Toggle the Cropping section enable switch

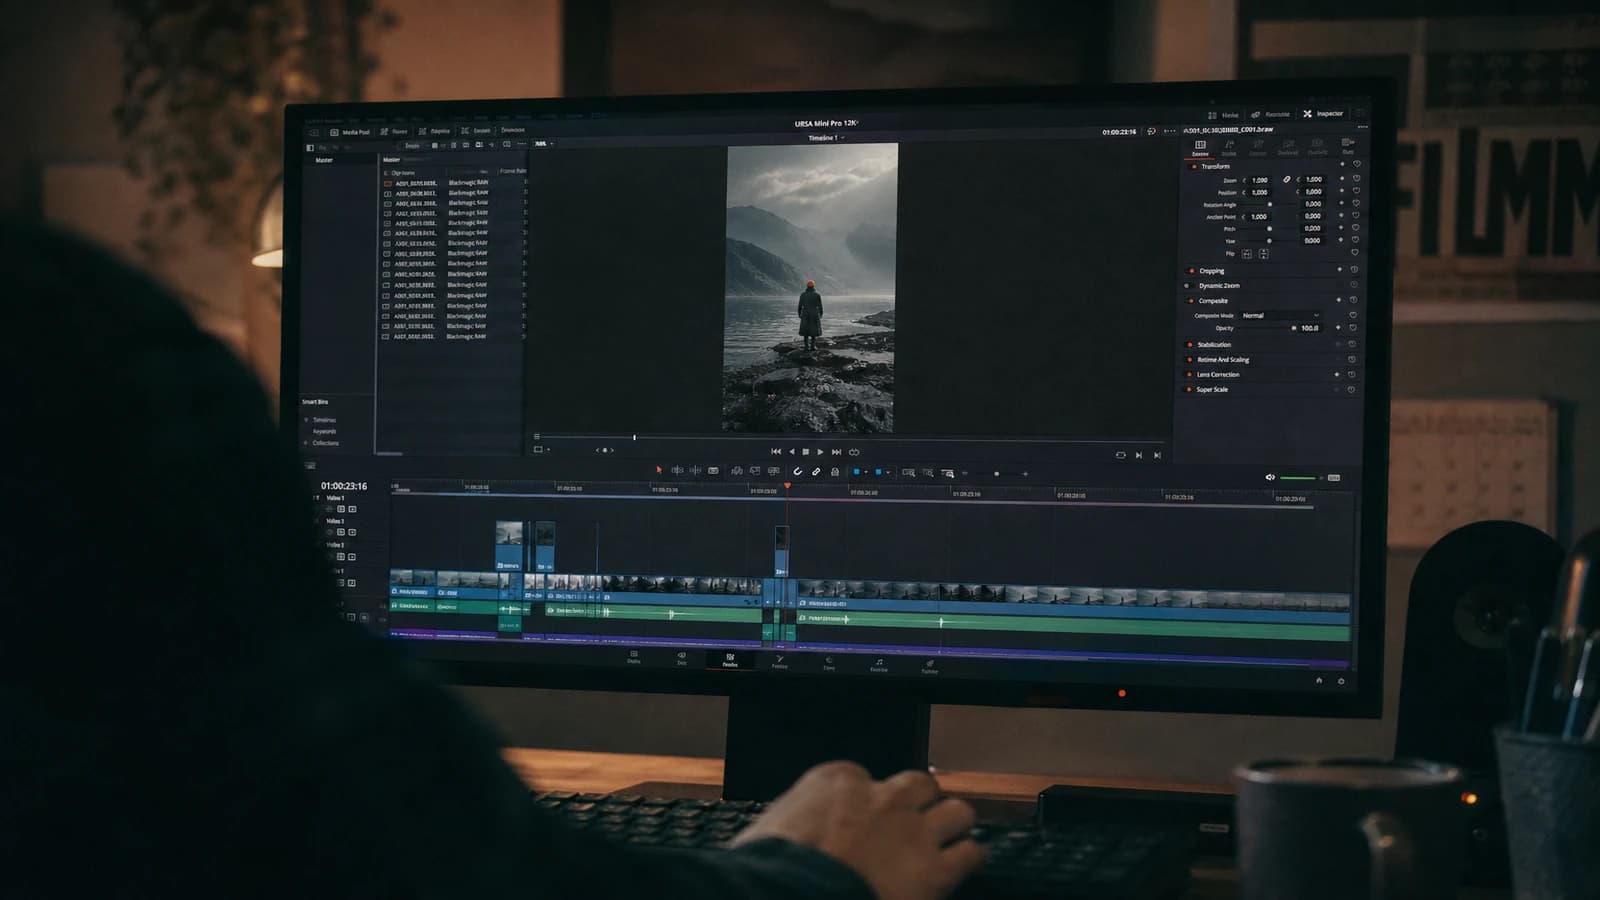[1191, 271]
